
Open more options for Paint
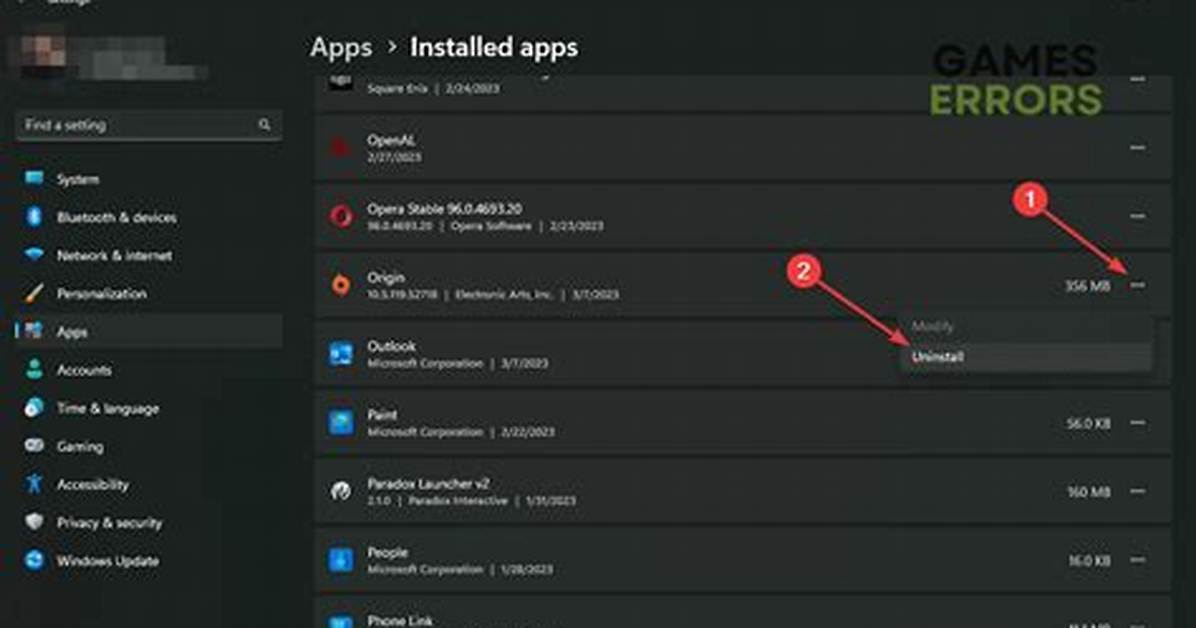[1137, 423]
